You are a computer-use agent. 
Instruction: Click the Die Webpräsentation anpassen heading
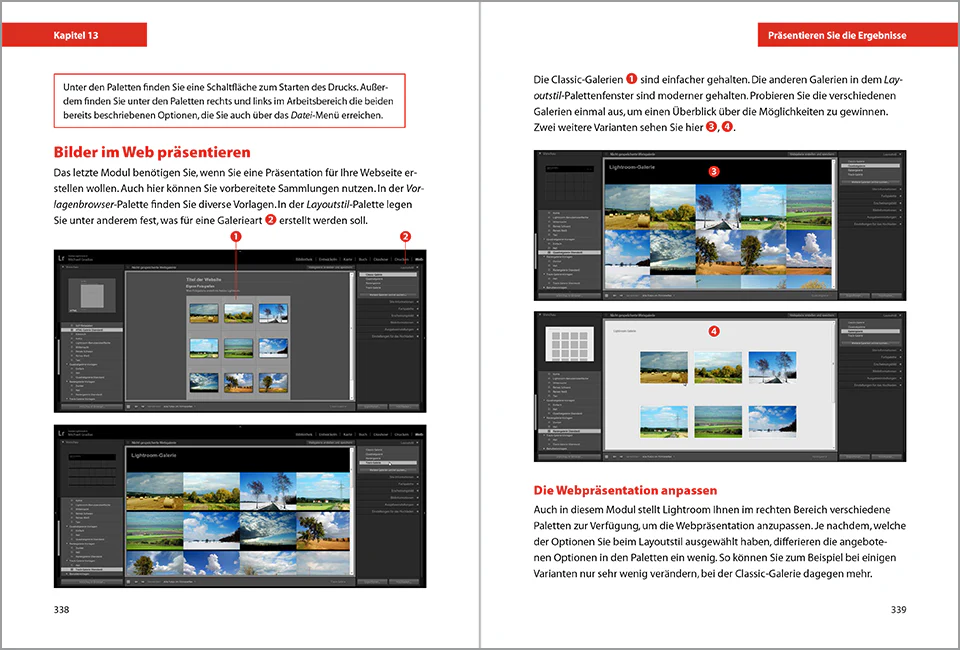[x=625, y=490]
